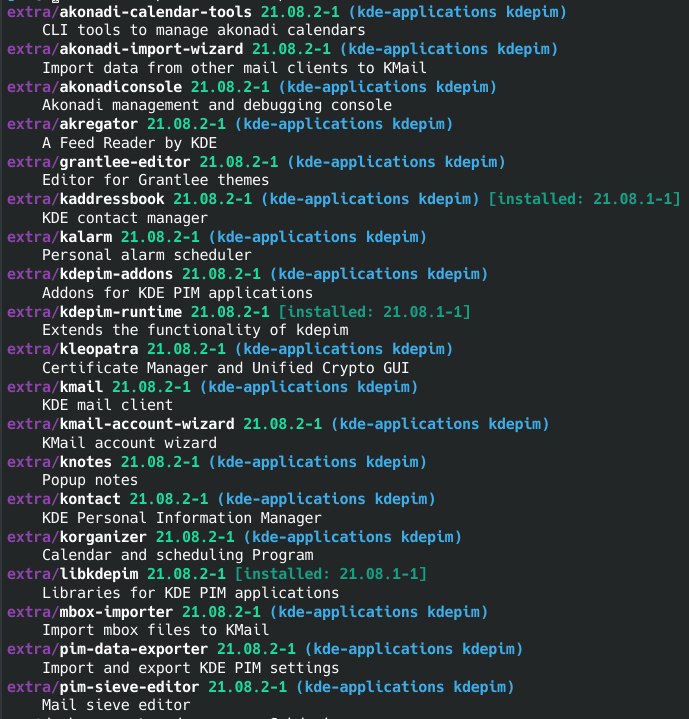Viewport: 689px width, 719px height.
Task: Click 'Import data from other mail clients to KMail'
Action: pyautogui.click(x=234, y=68)
